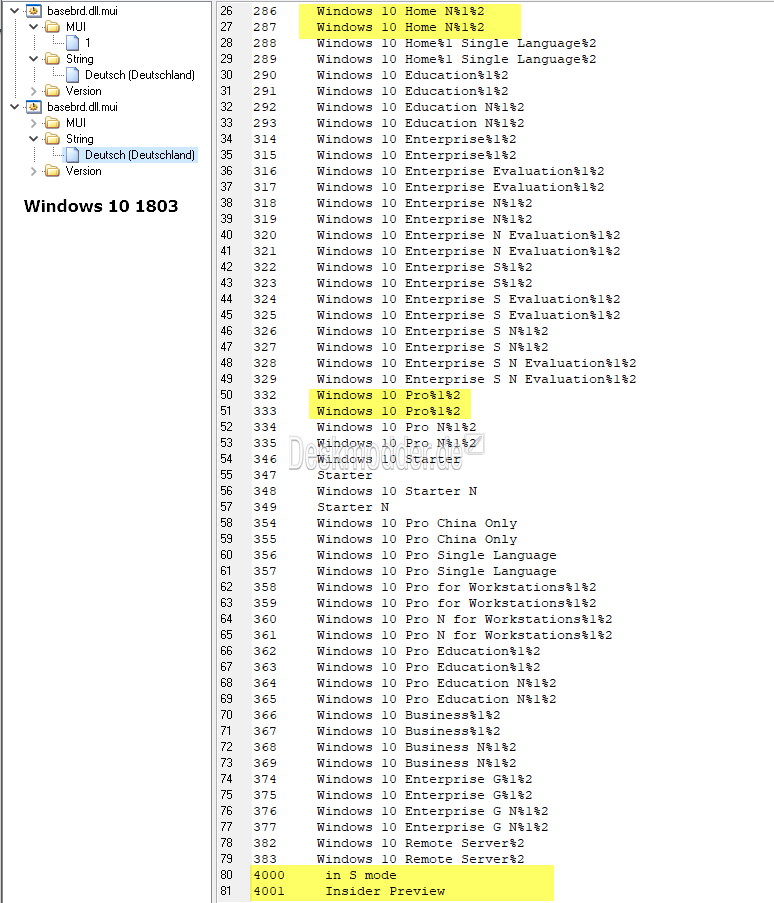Select the lower basebrd.dll.mui file icon

pos(34,107)
